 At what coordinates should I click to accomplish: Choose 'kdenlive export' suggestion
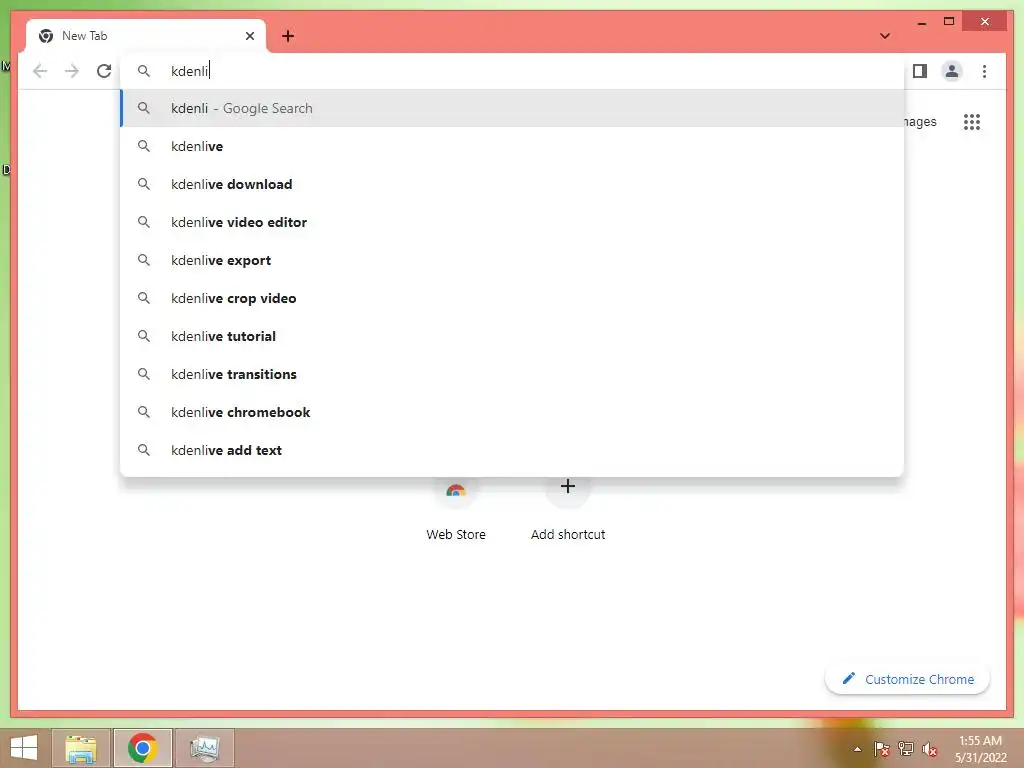(x=513, y=260)
